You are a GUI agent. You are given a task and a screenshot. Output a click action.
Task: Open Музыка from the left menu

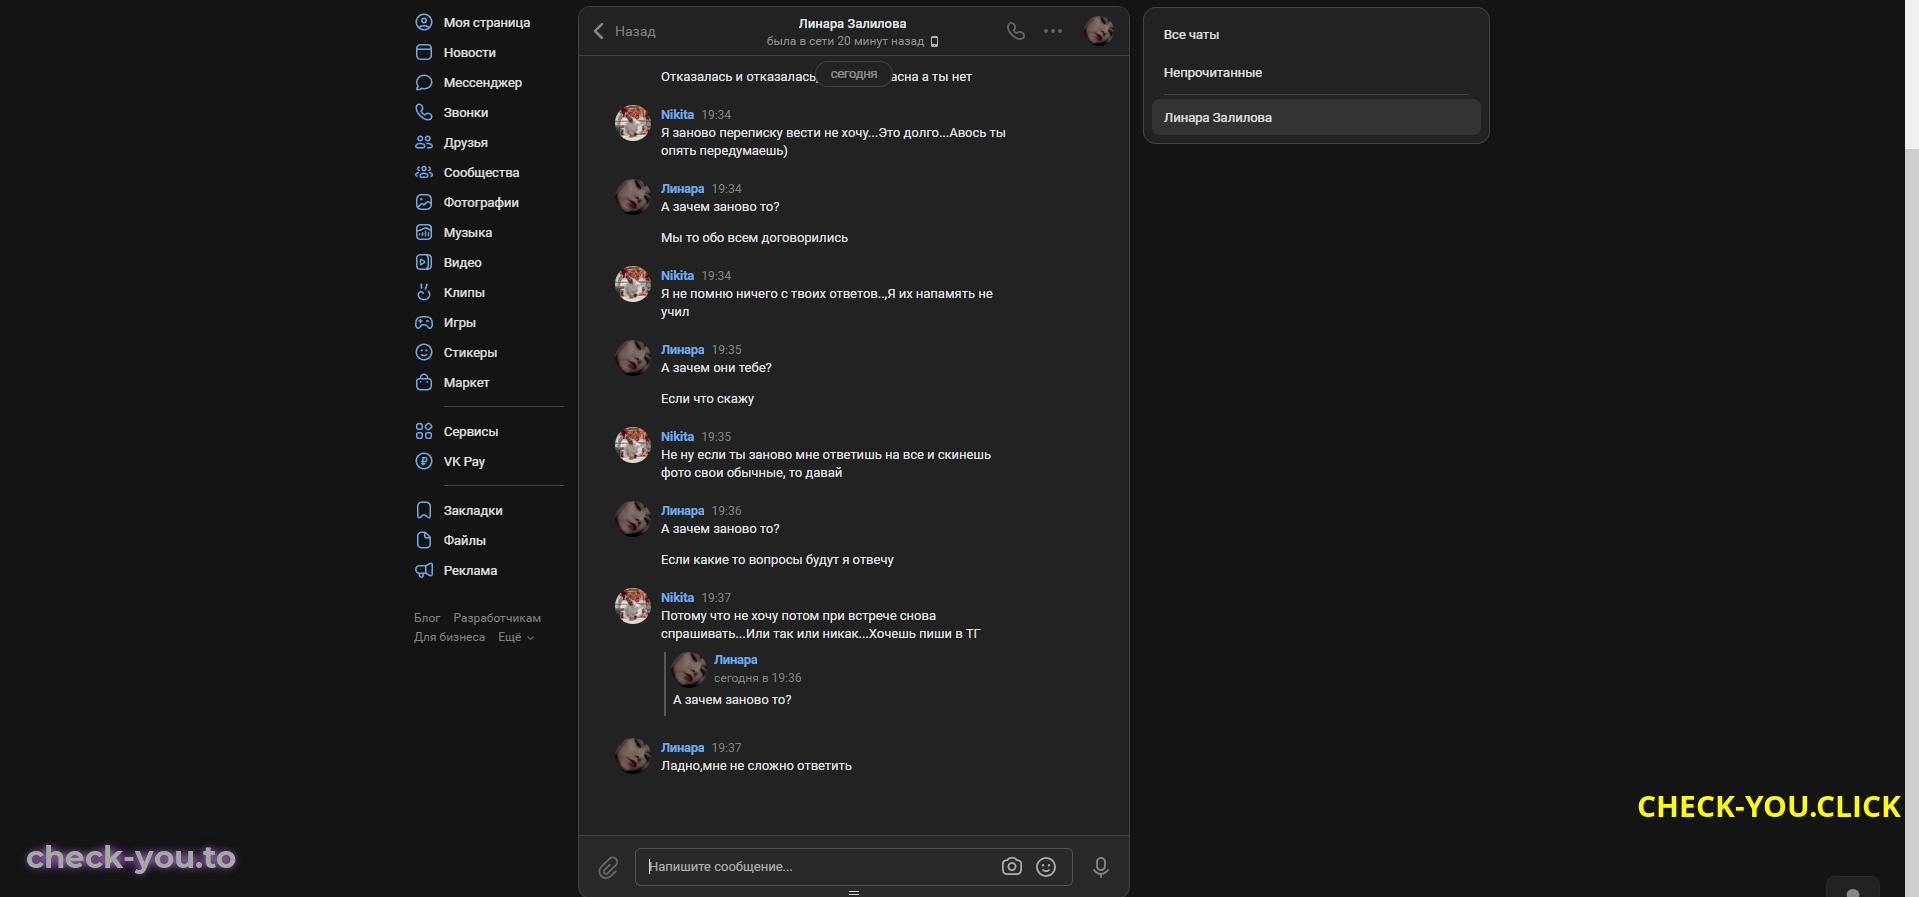(468, 232)
